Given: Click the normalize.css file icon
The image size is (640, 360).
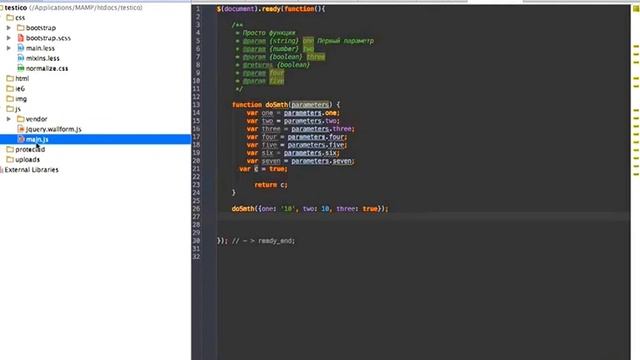Looking at the screenshot, I should tap(21, 68).
